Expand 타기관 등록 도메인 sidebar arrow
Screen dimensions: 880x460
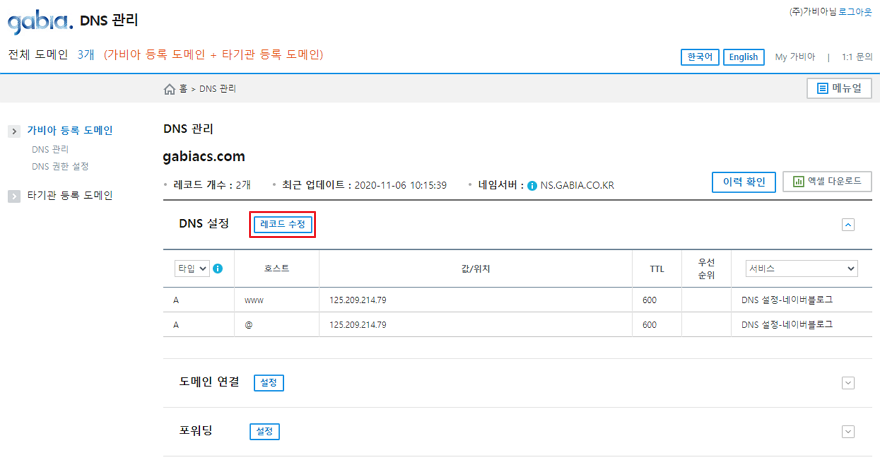14,196
